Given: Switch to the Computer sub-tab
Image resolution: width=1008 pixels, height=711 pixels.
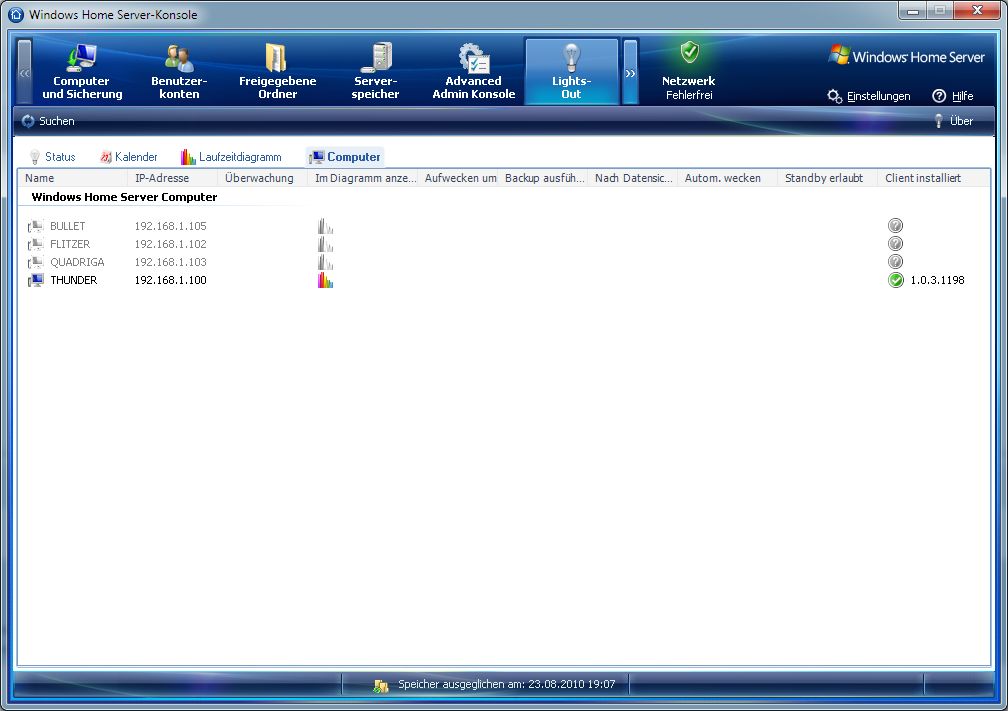Looking at the screenshot, I should pyautogui.click(x=345, y=157).
